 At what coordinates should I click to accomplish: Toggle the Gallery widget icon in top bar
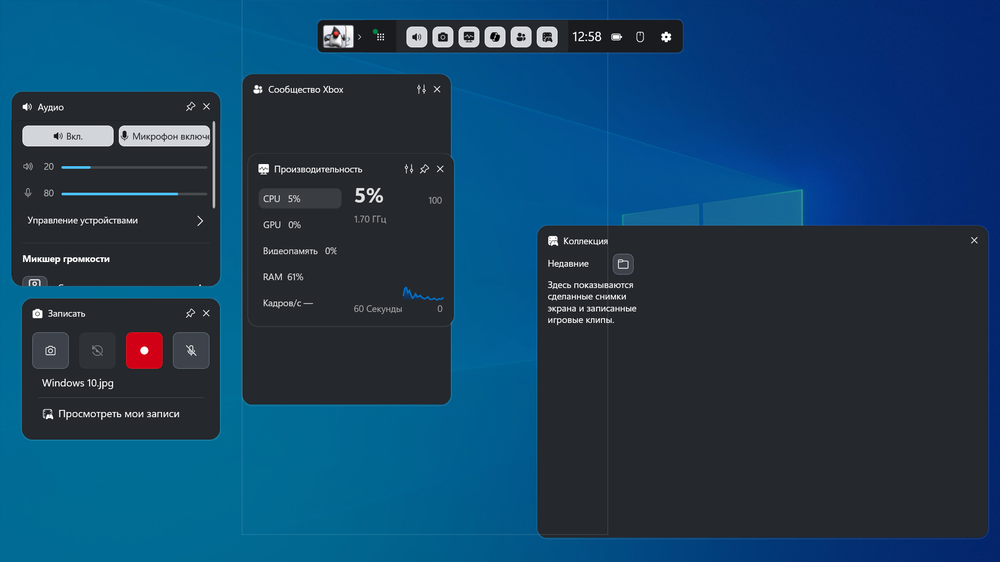coord(547,37)
